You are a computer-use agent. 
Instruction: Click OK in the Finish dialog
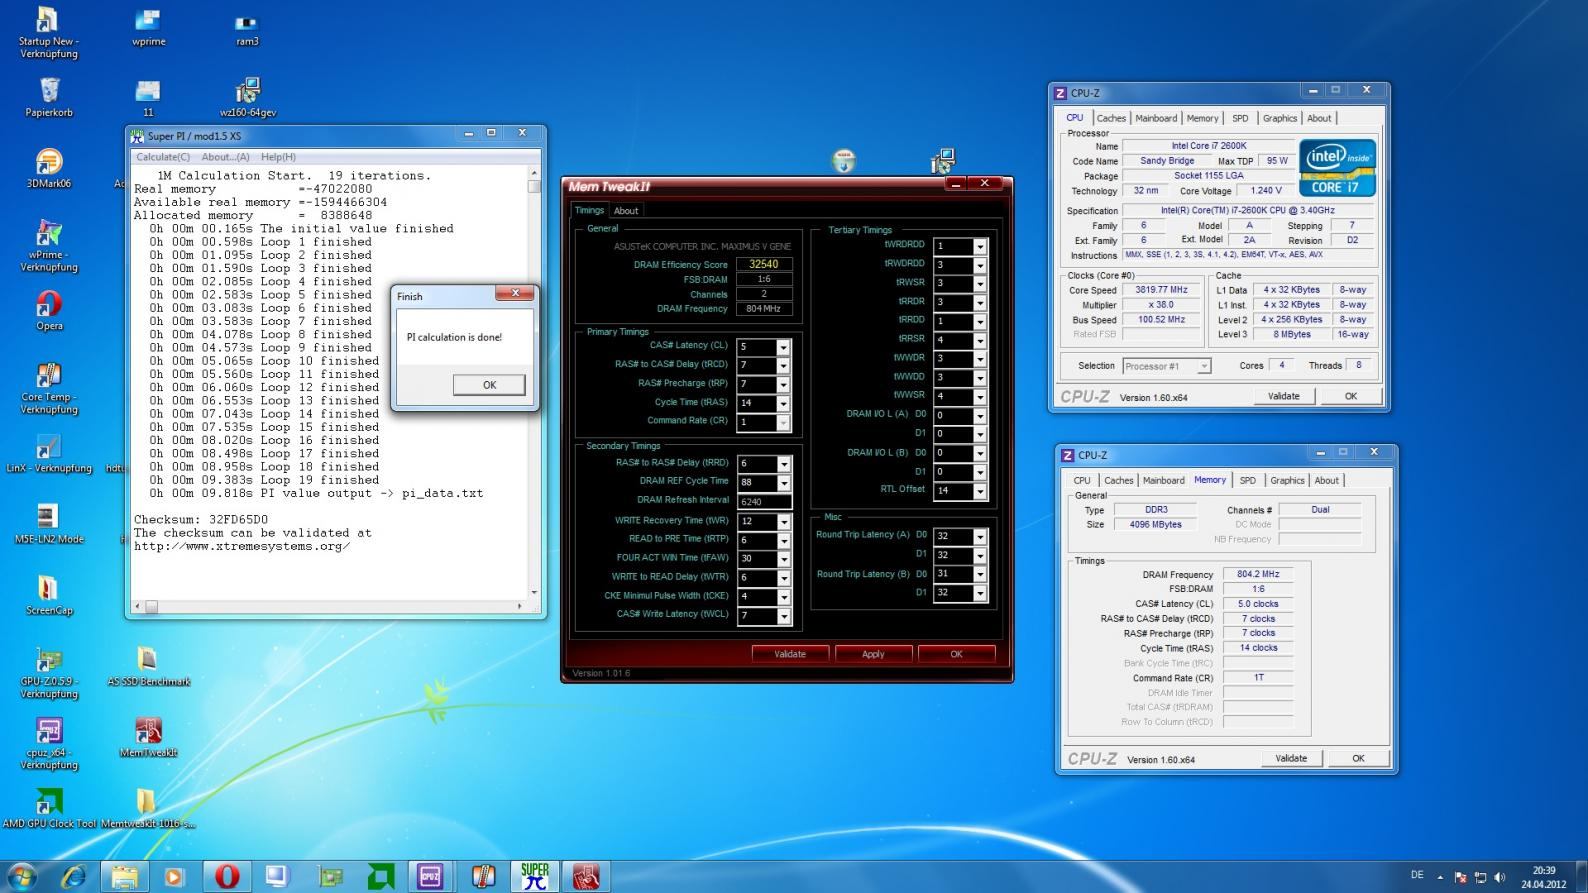coord(489,385)
